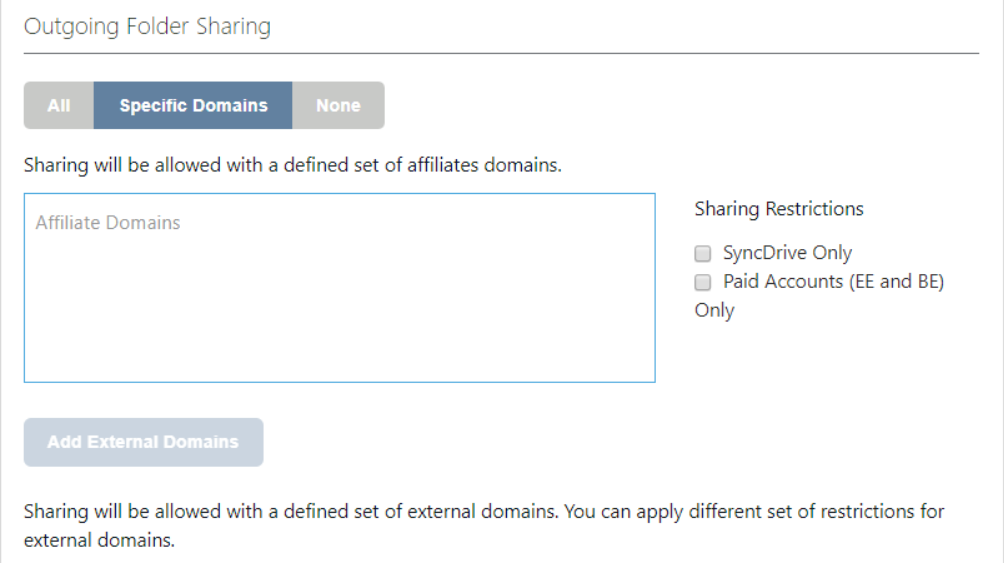Viewport: 1004px width, 567px height.
Task: Click the "Paid Accounts (EE and BE)" label text
Action: pyautogui.click(x=833, y=282)
